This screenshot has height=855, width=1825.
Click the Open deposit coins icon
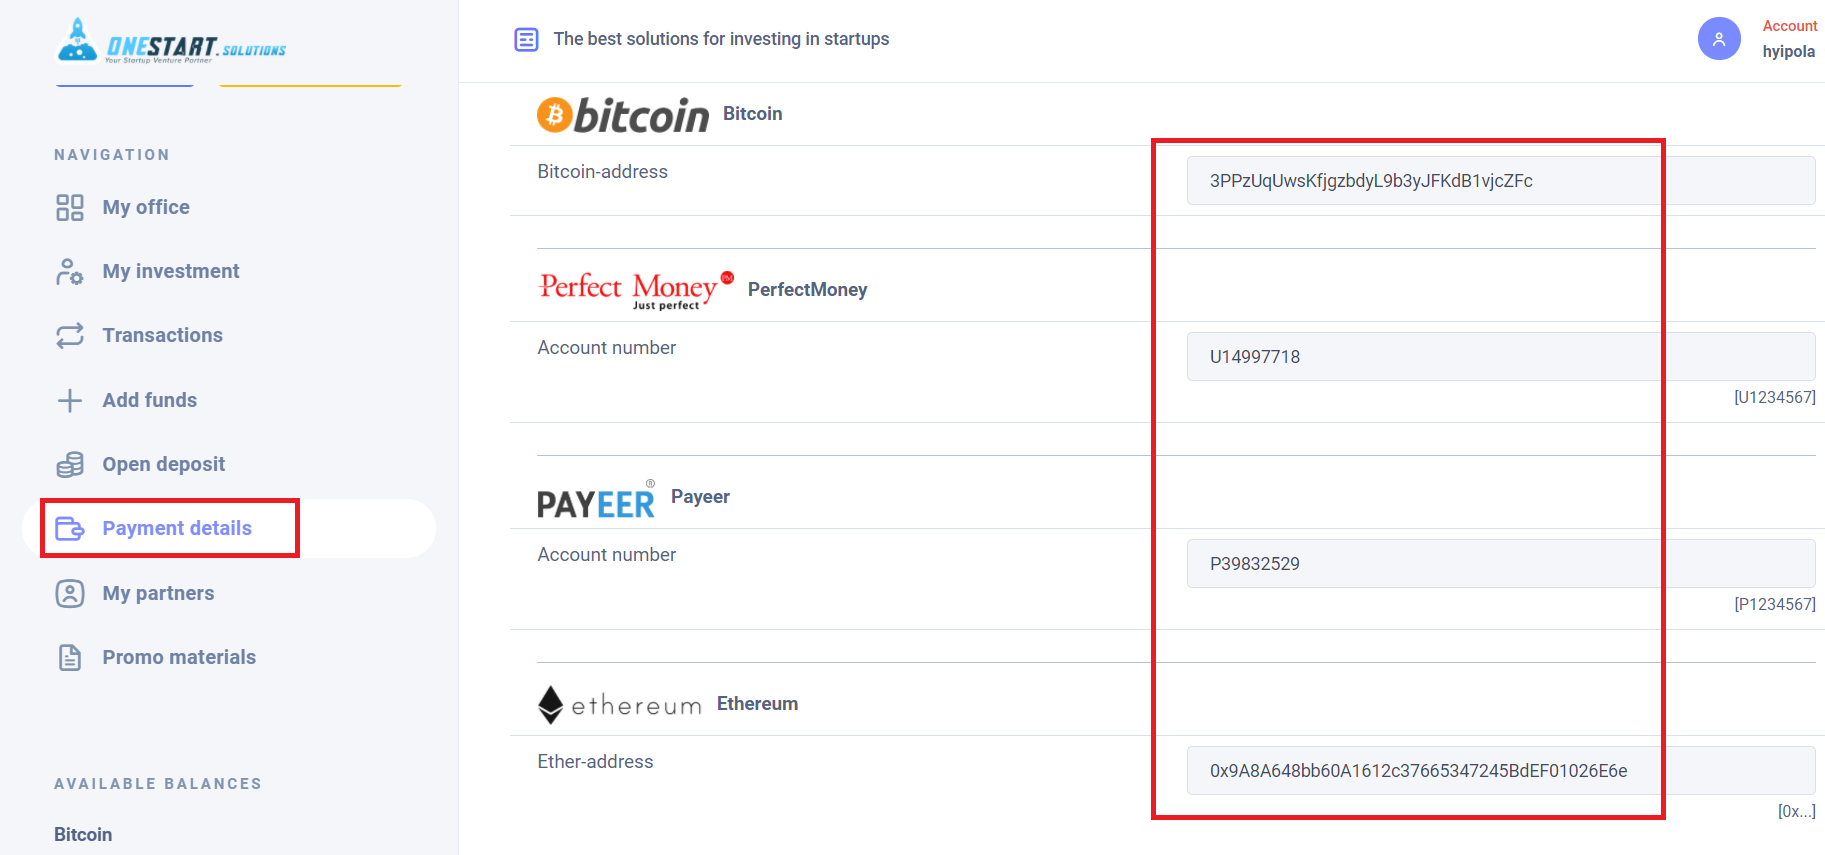[70, 464]
